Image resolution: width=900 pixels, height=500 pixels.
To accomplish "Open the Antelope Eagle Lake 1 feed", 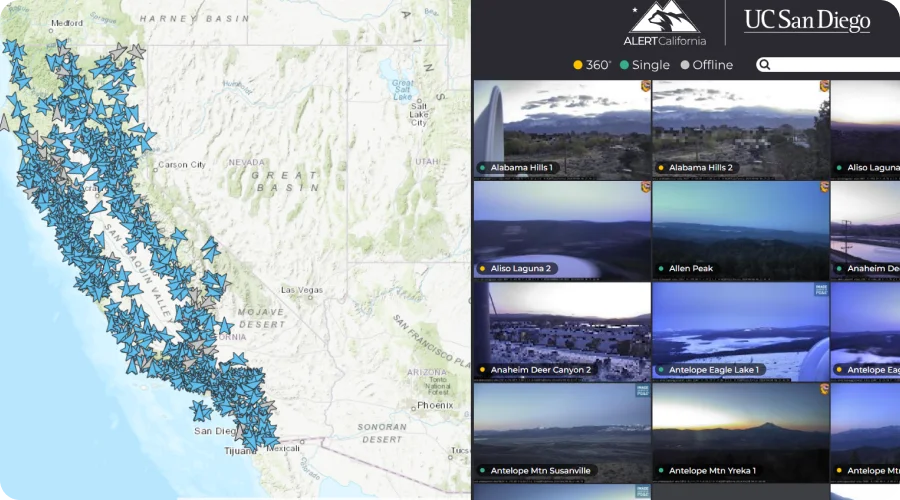I will [x=740, y=332].
